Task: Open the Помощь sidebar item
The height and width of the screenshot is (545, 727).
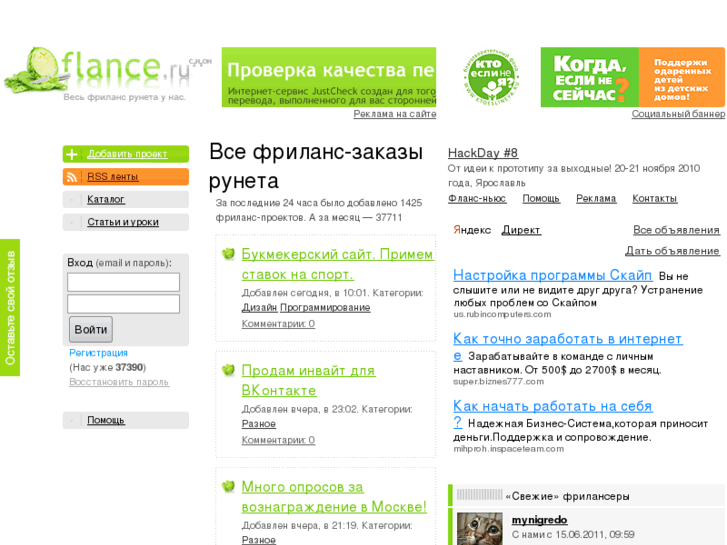Action: [x=106, y=420]
